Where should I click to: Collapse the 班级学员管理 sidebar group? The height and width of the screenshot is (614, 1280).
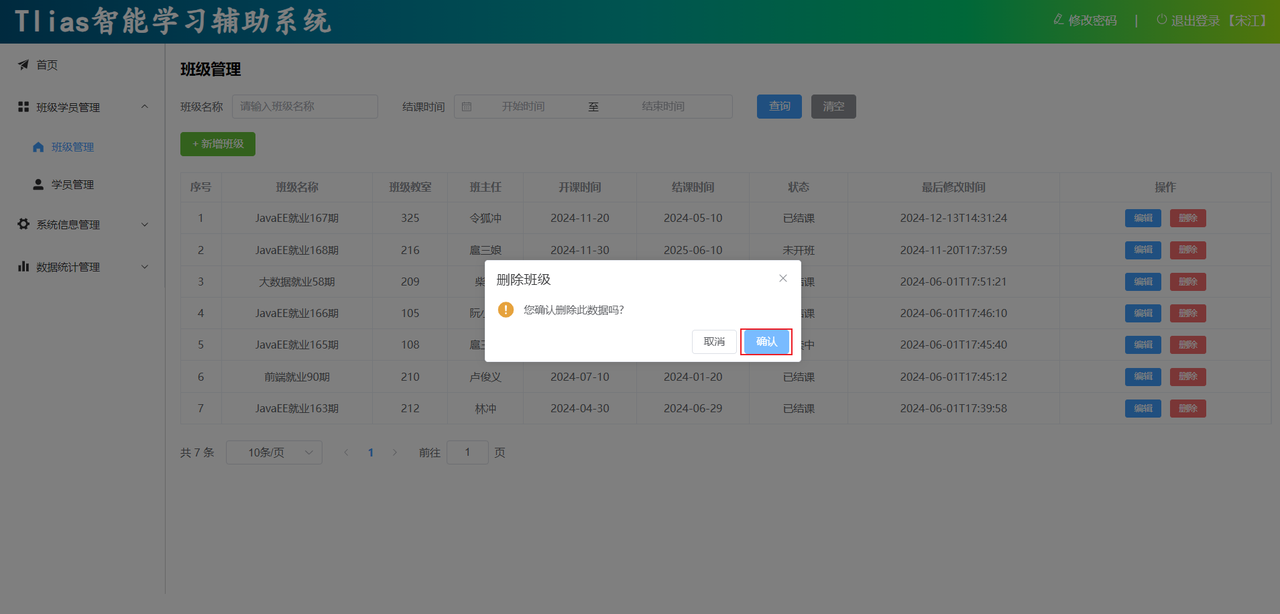pyautogui.click(x=144, y=107)
